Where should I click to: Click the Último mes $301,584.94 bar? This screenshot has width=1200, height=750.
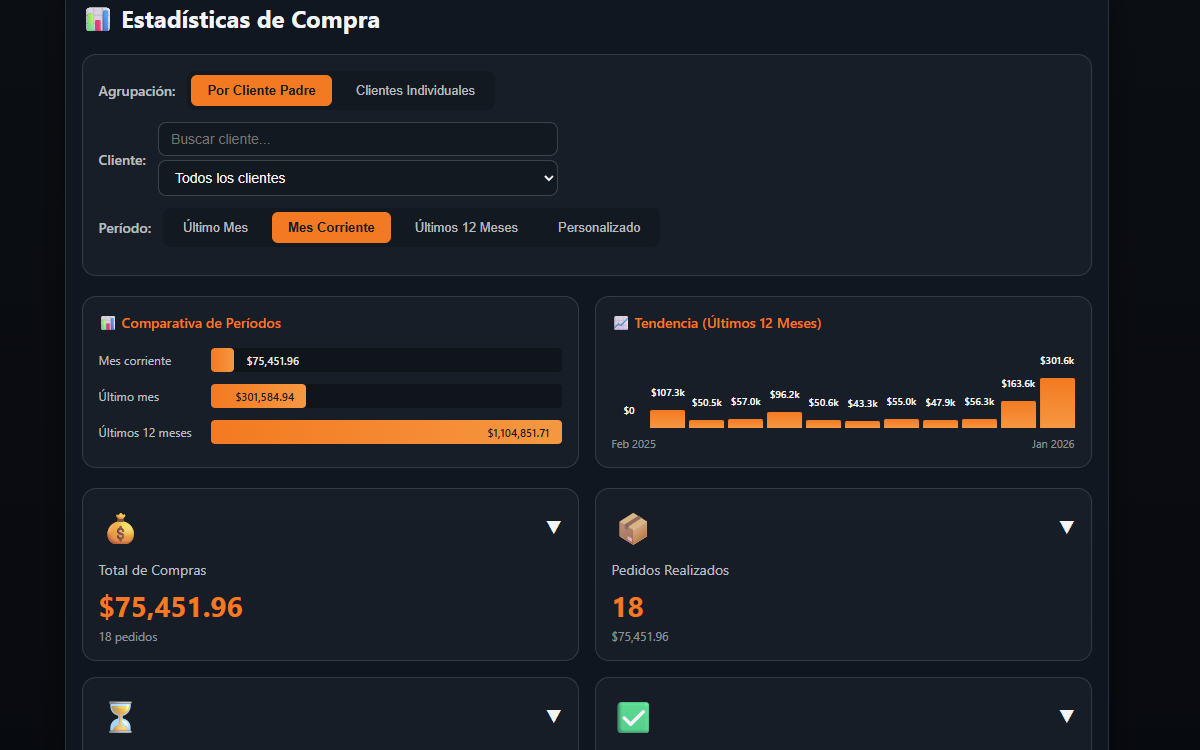click(x=259, y=396)
